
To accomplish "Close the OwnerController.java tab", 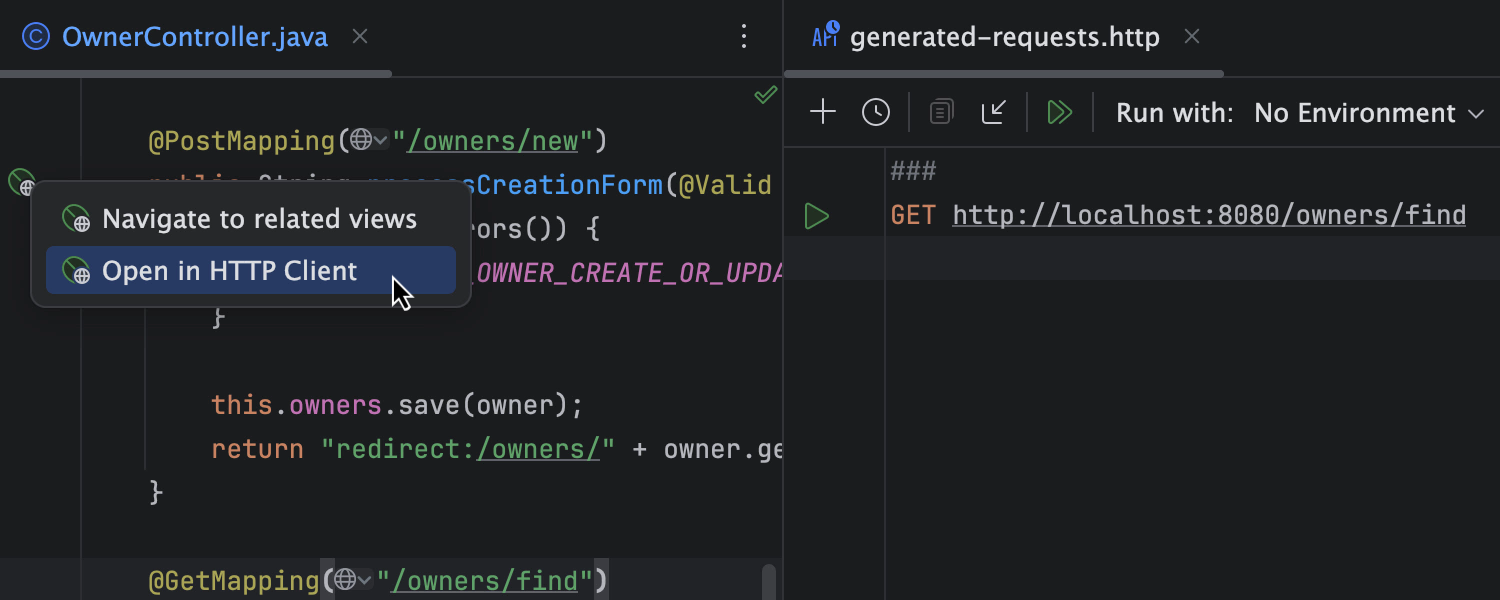I will (x=360, y=37).
